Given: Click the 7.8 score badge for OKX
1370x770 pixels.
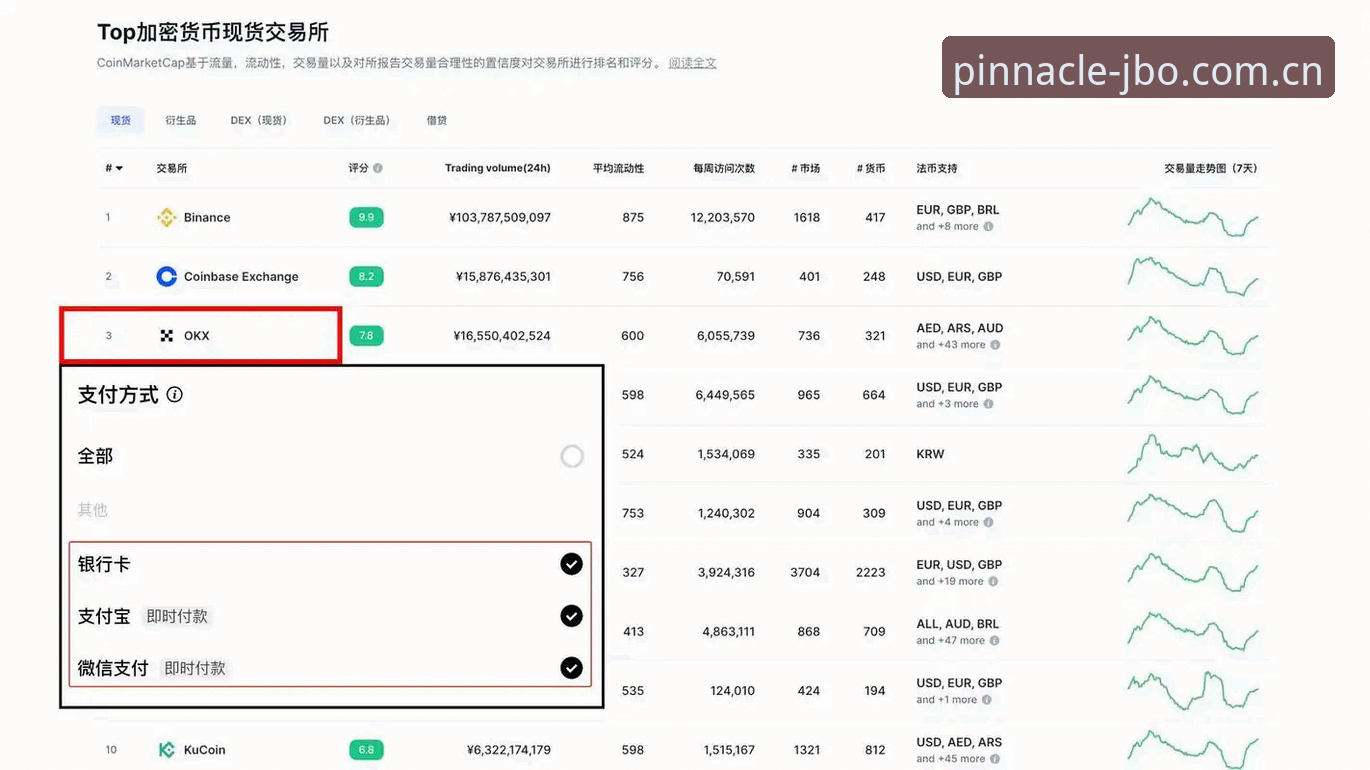Looking at the screenshot, I should (366, 336).
